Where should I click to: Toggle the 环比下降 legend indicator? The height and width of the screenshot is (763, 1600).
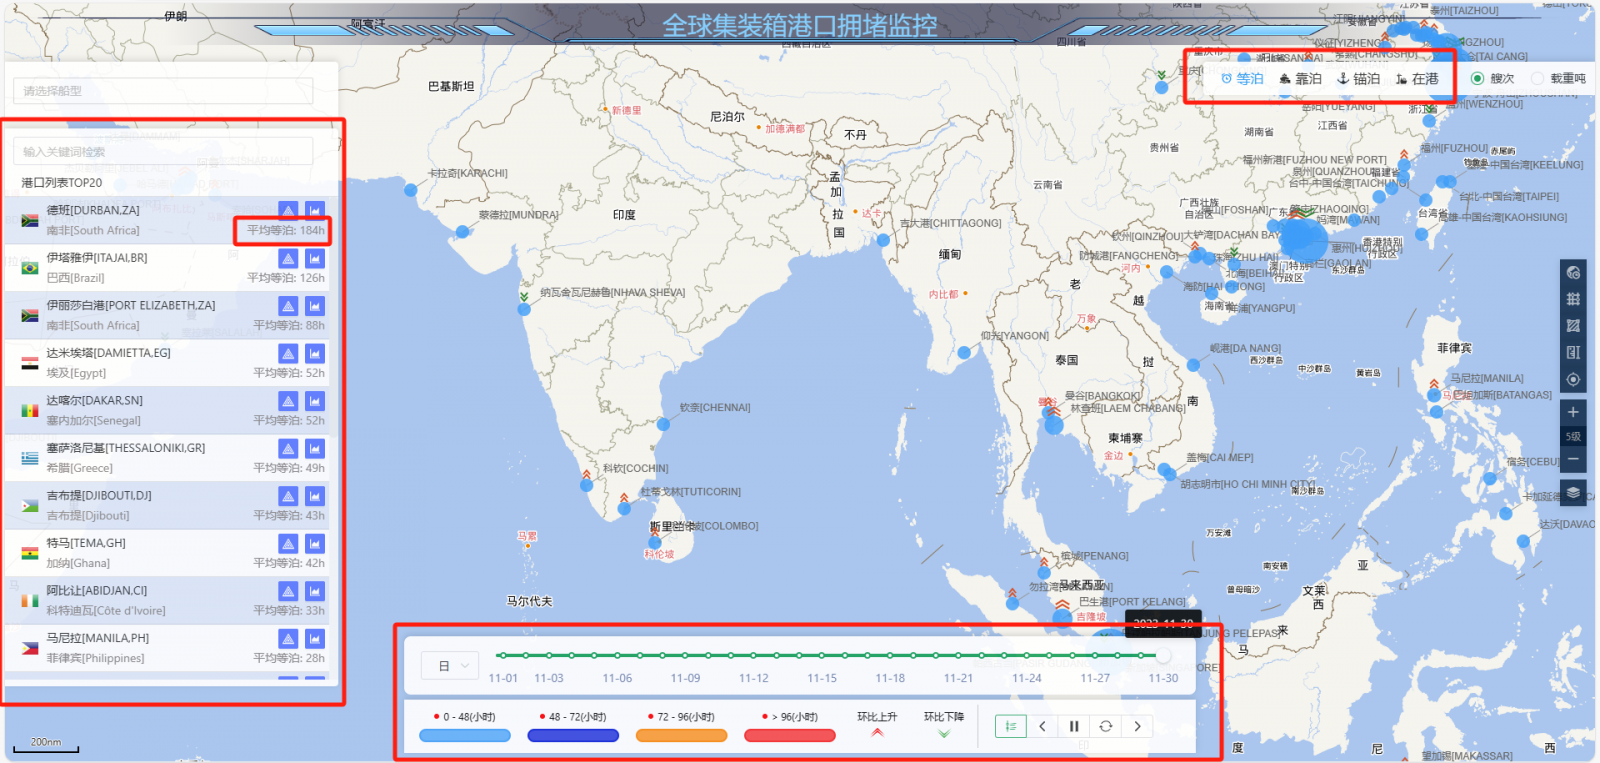tap(944, 724)
